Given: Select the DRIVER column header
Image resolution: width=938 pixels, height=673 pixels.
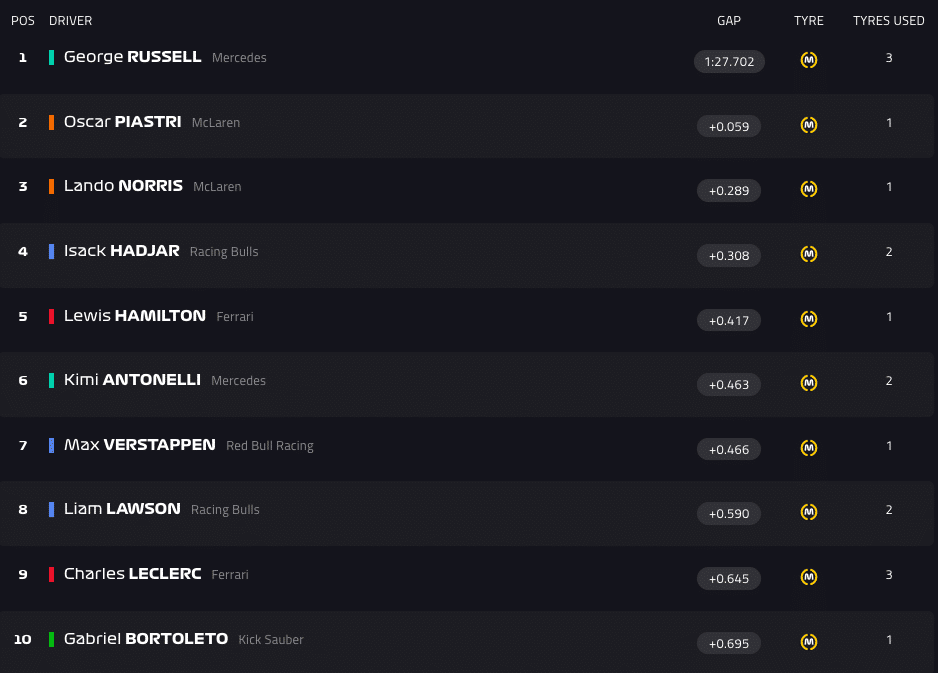Looking at the screenshot, I should pos(70,21).
